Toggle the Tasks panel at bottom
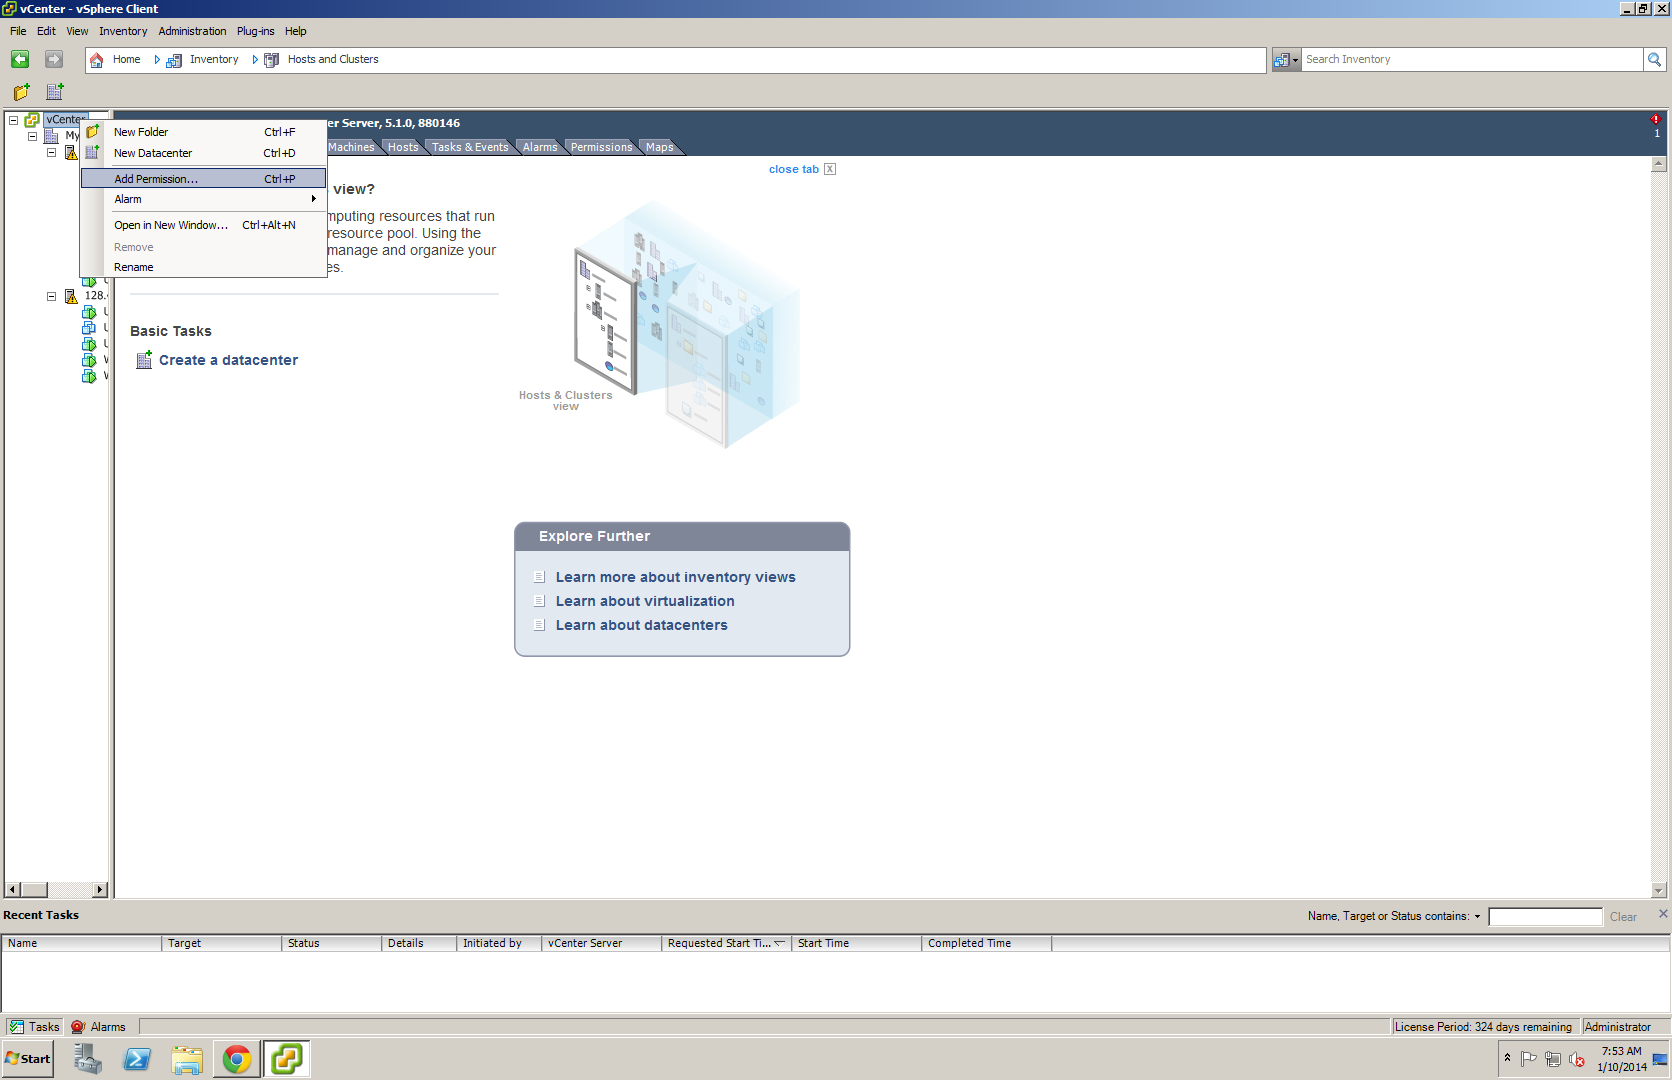The width and height of the screenshot is (1672, 1080). click(33, 1026)
